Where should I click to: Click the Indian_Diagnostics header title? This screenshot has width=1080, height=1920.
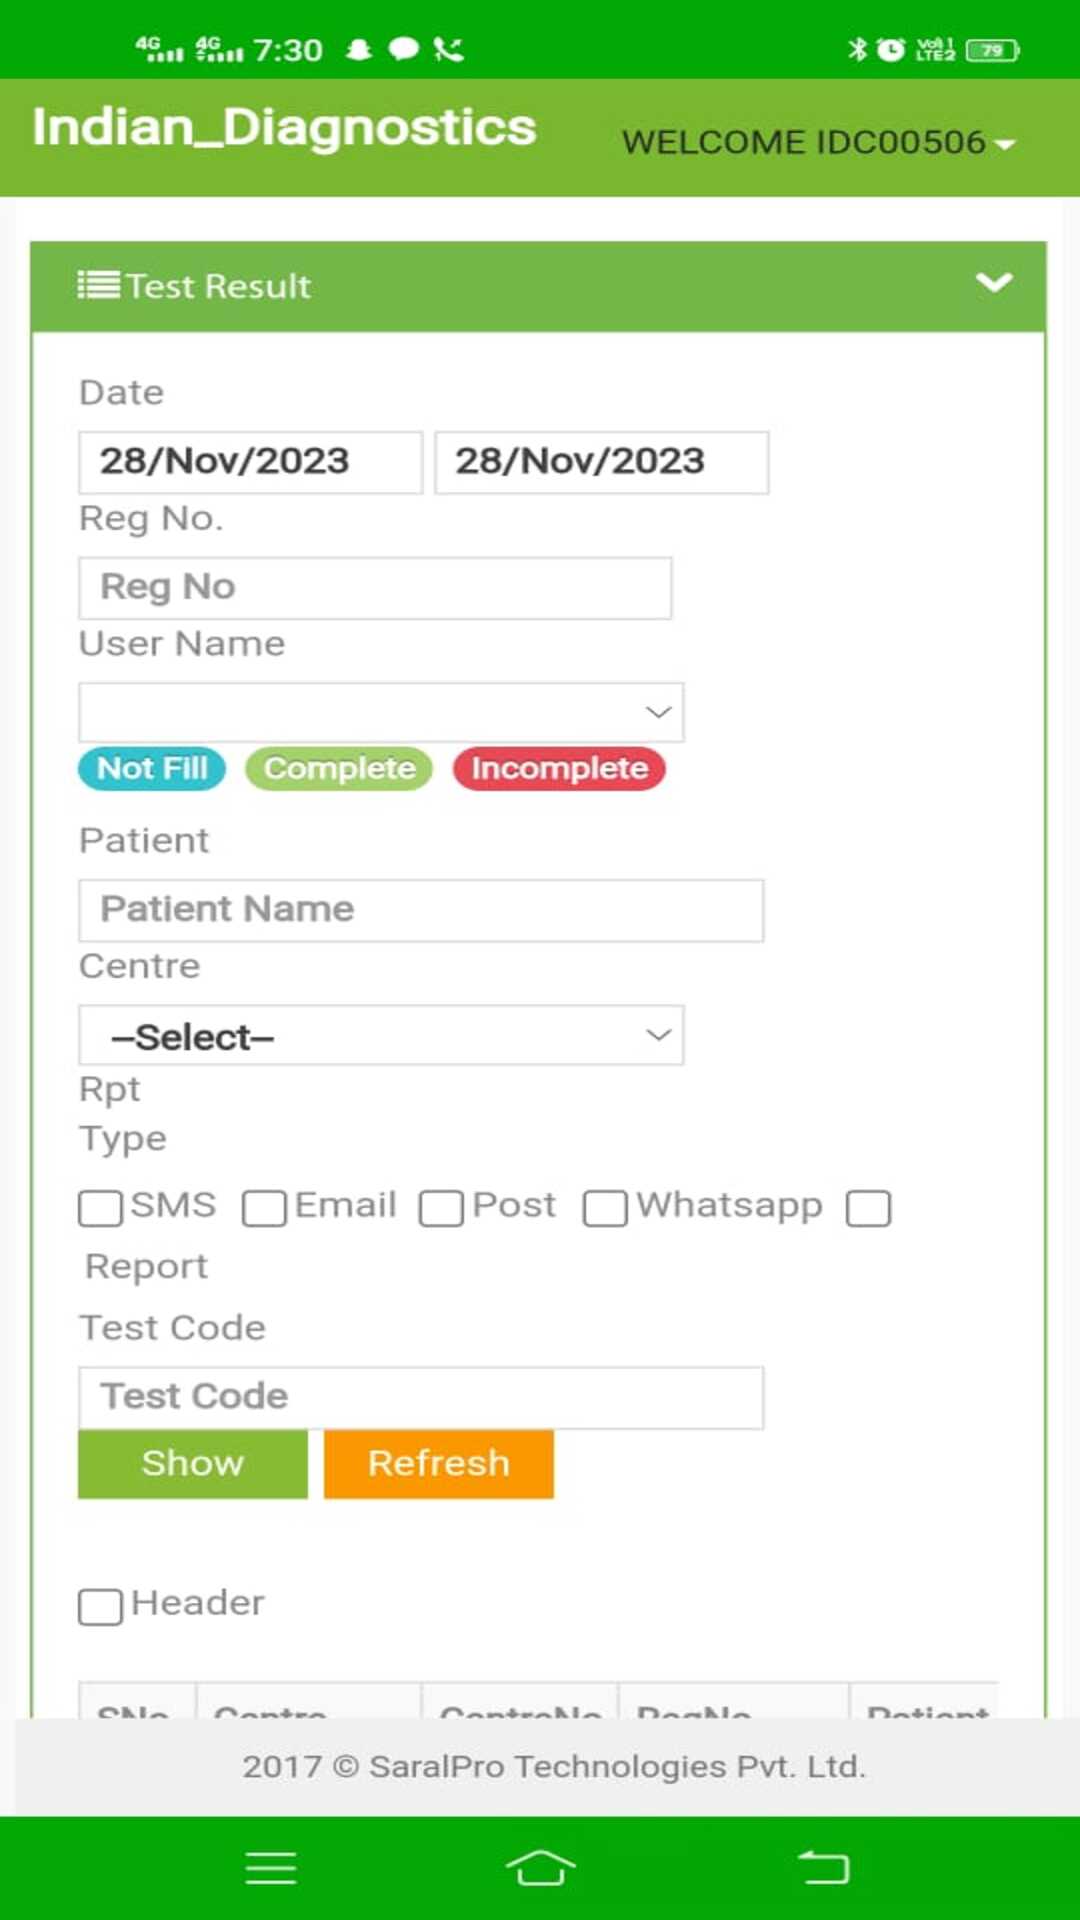coord(284,128)
